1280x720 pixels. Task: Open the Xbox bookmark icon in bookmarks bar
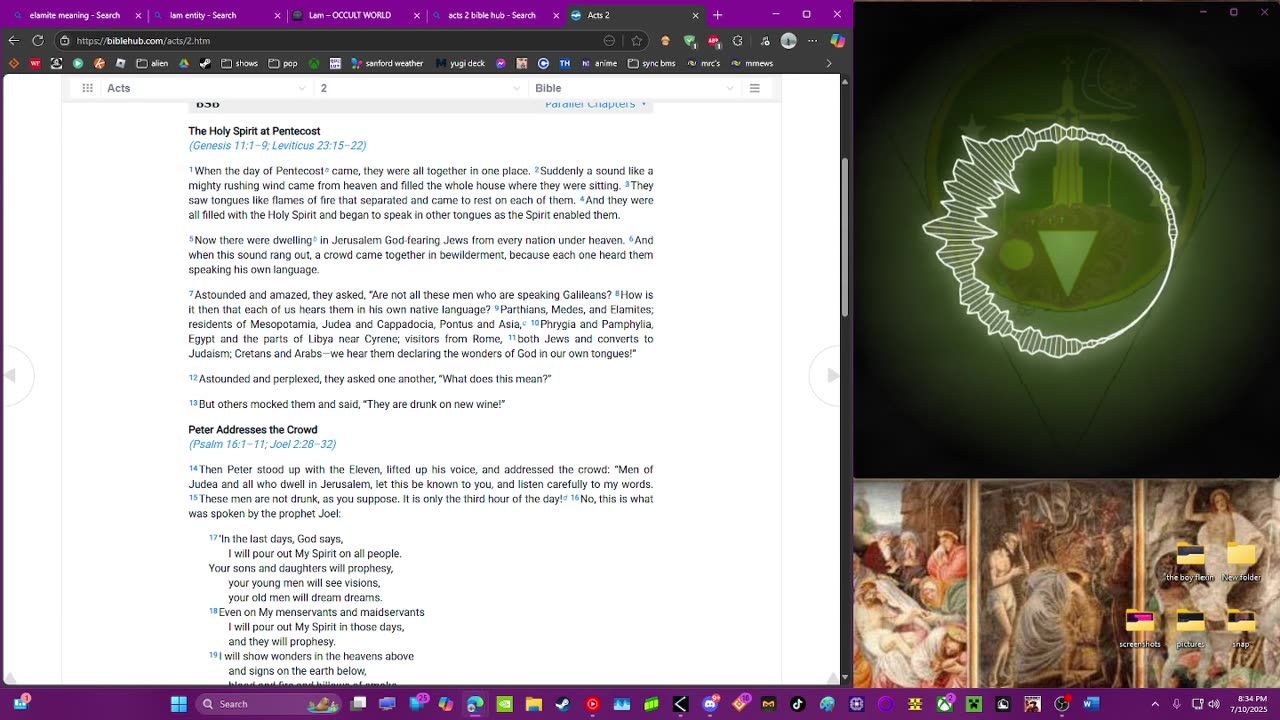click(314, 63)
